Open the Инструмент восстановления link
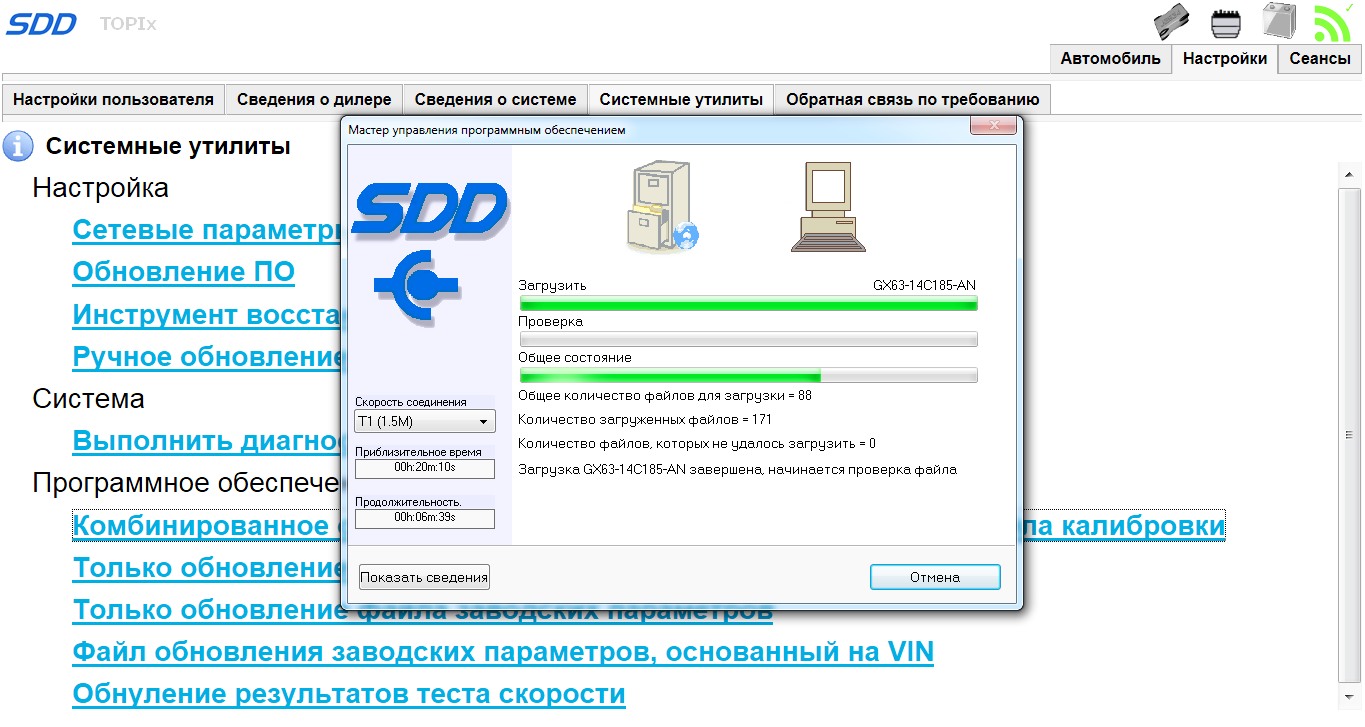 207,314
